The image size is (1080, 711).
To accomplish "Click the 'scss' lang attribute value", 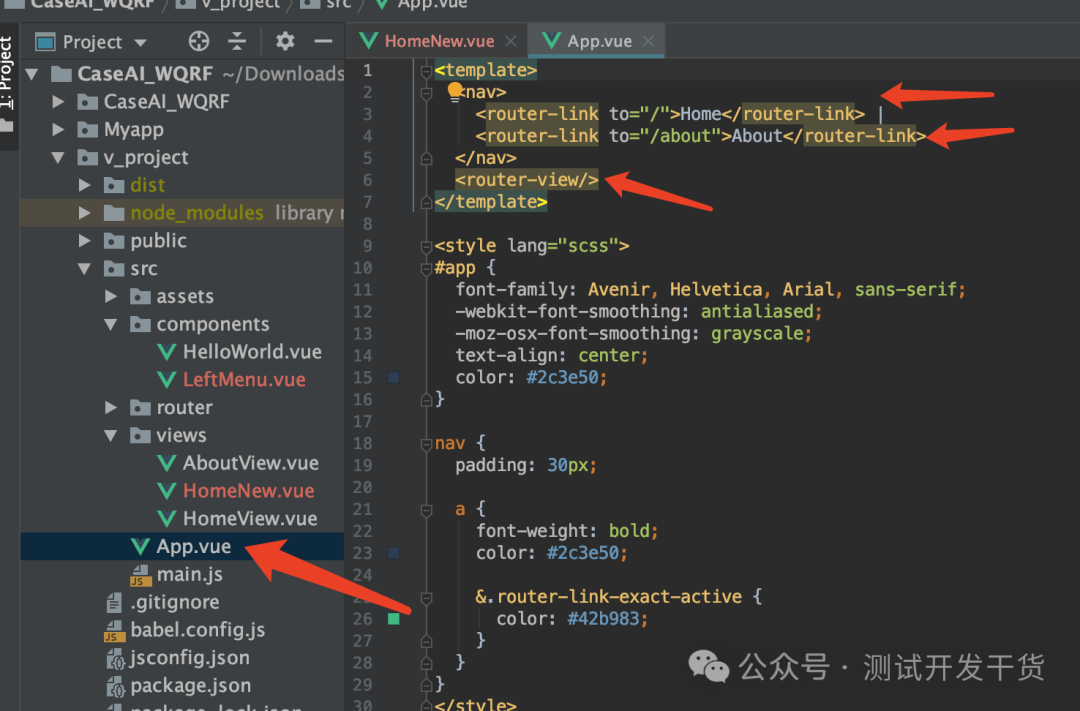I will [x=588, y=246].
